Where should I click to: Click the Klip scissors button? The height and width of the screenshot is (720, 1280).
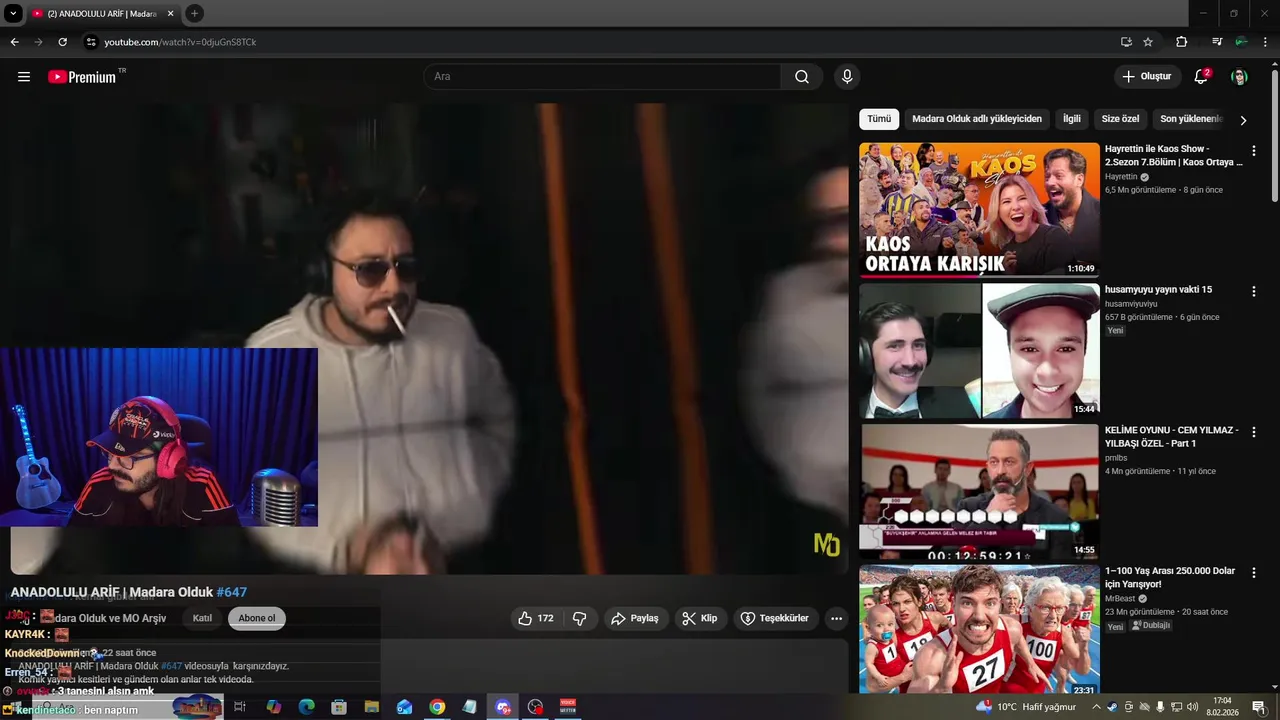click(x=699, y=618)
